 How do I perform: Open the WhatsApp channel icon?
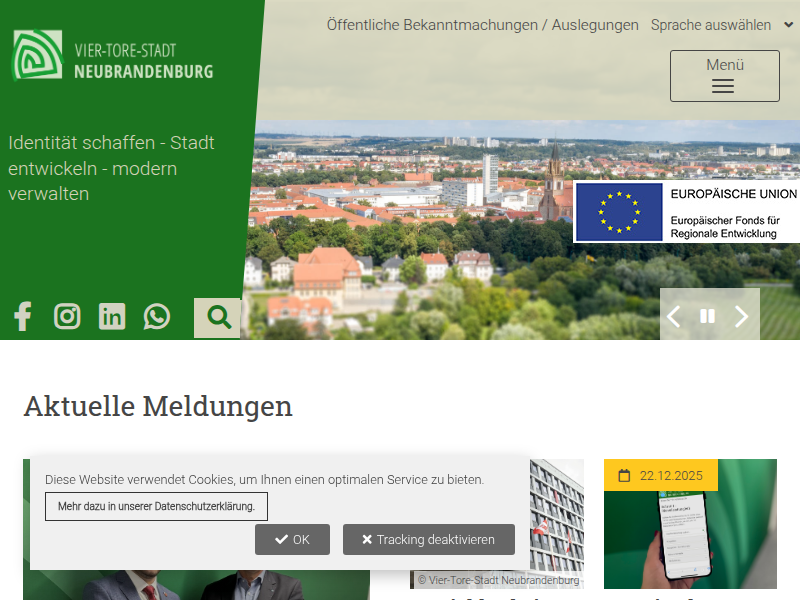click(157, 317)
